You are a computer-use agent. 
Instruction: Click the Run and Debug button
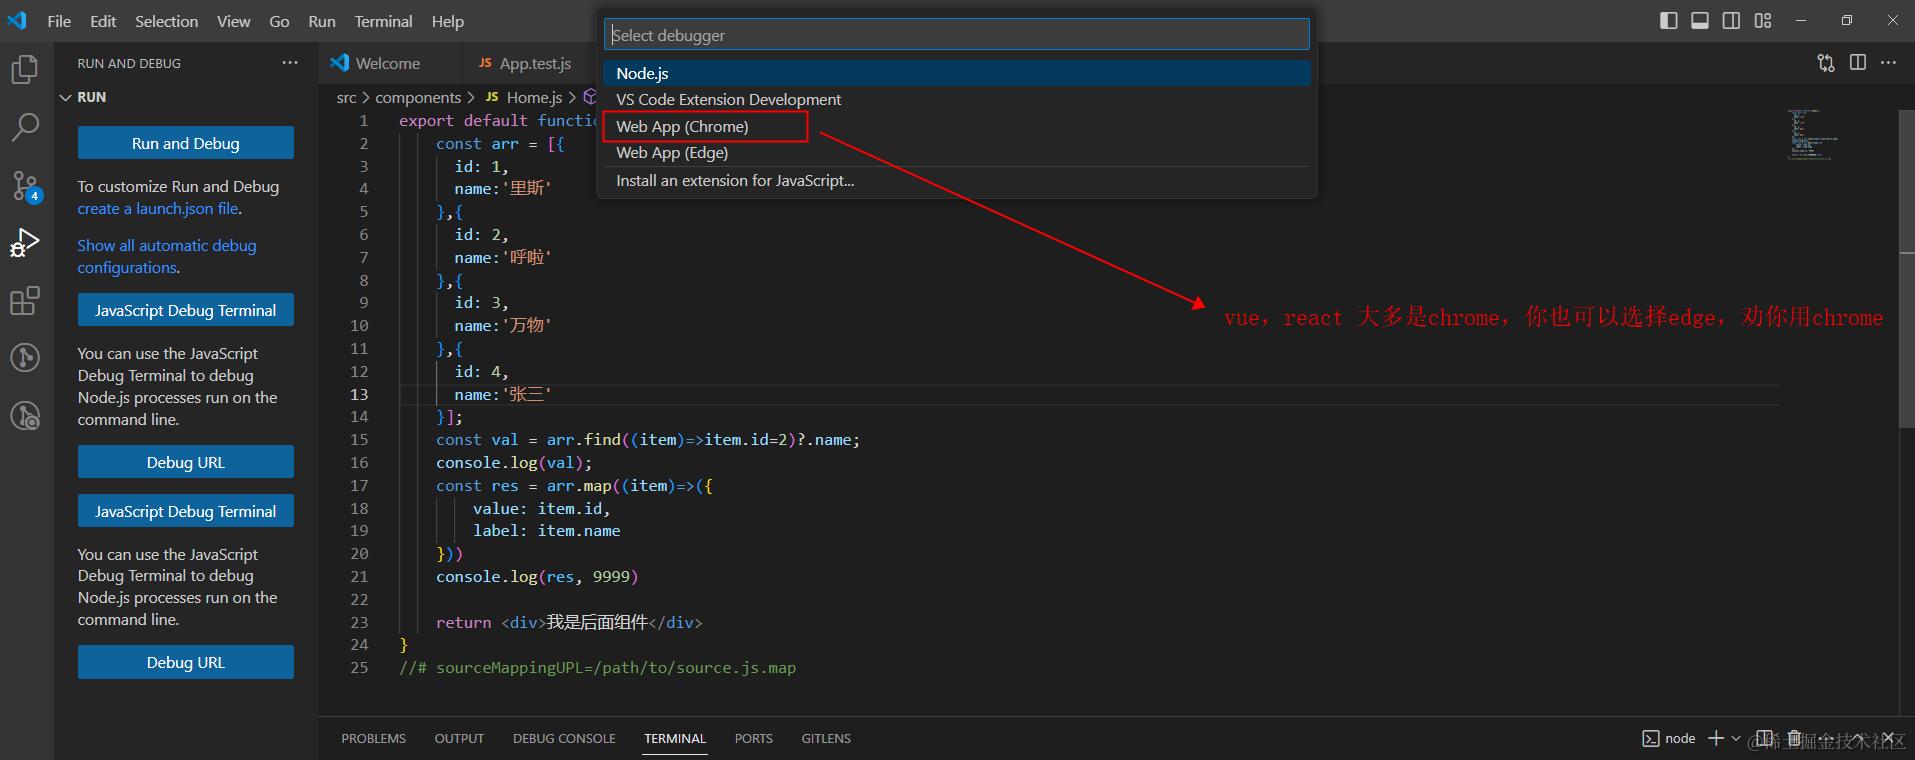point(186,143)
